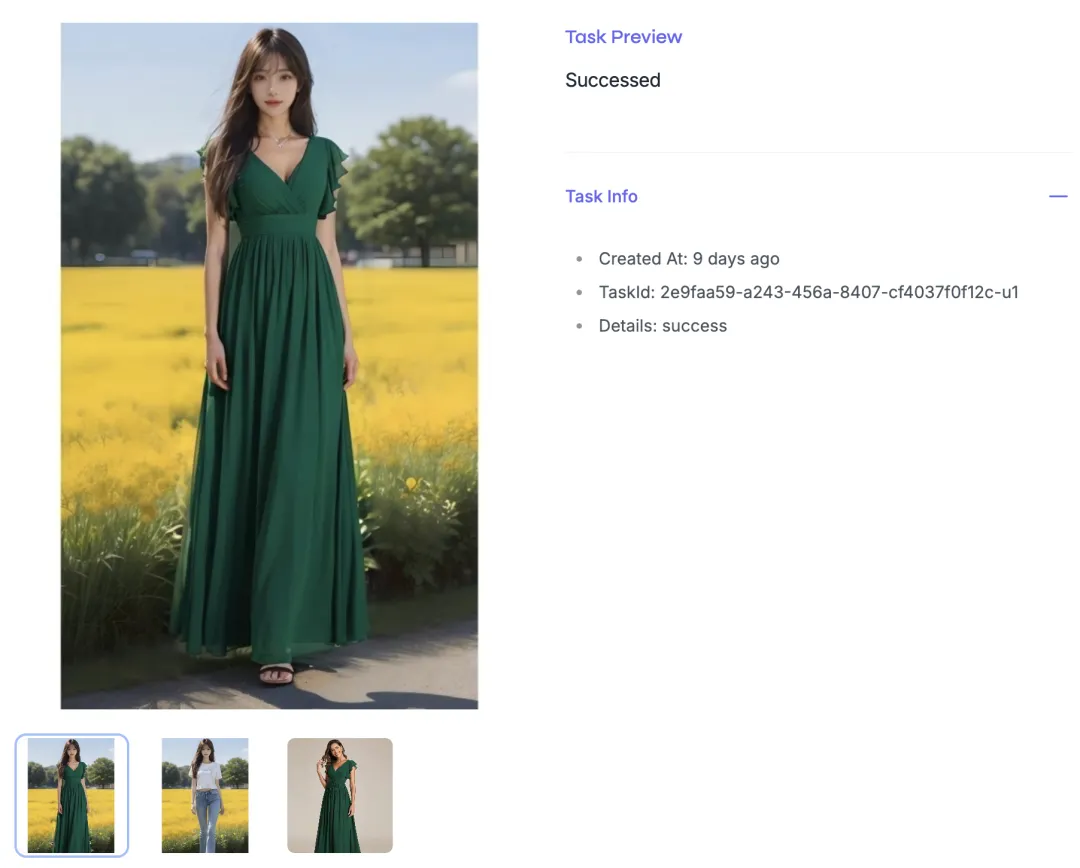This screenshot has width=1080, height=868.
Task: Click the model's face in the main preview
Action: 273,85
